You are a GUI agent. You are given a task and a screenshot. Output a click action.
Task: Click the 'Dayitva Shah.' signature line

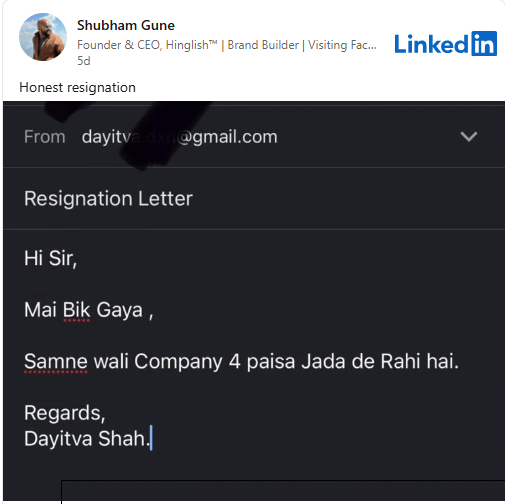tap(87, 438)
